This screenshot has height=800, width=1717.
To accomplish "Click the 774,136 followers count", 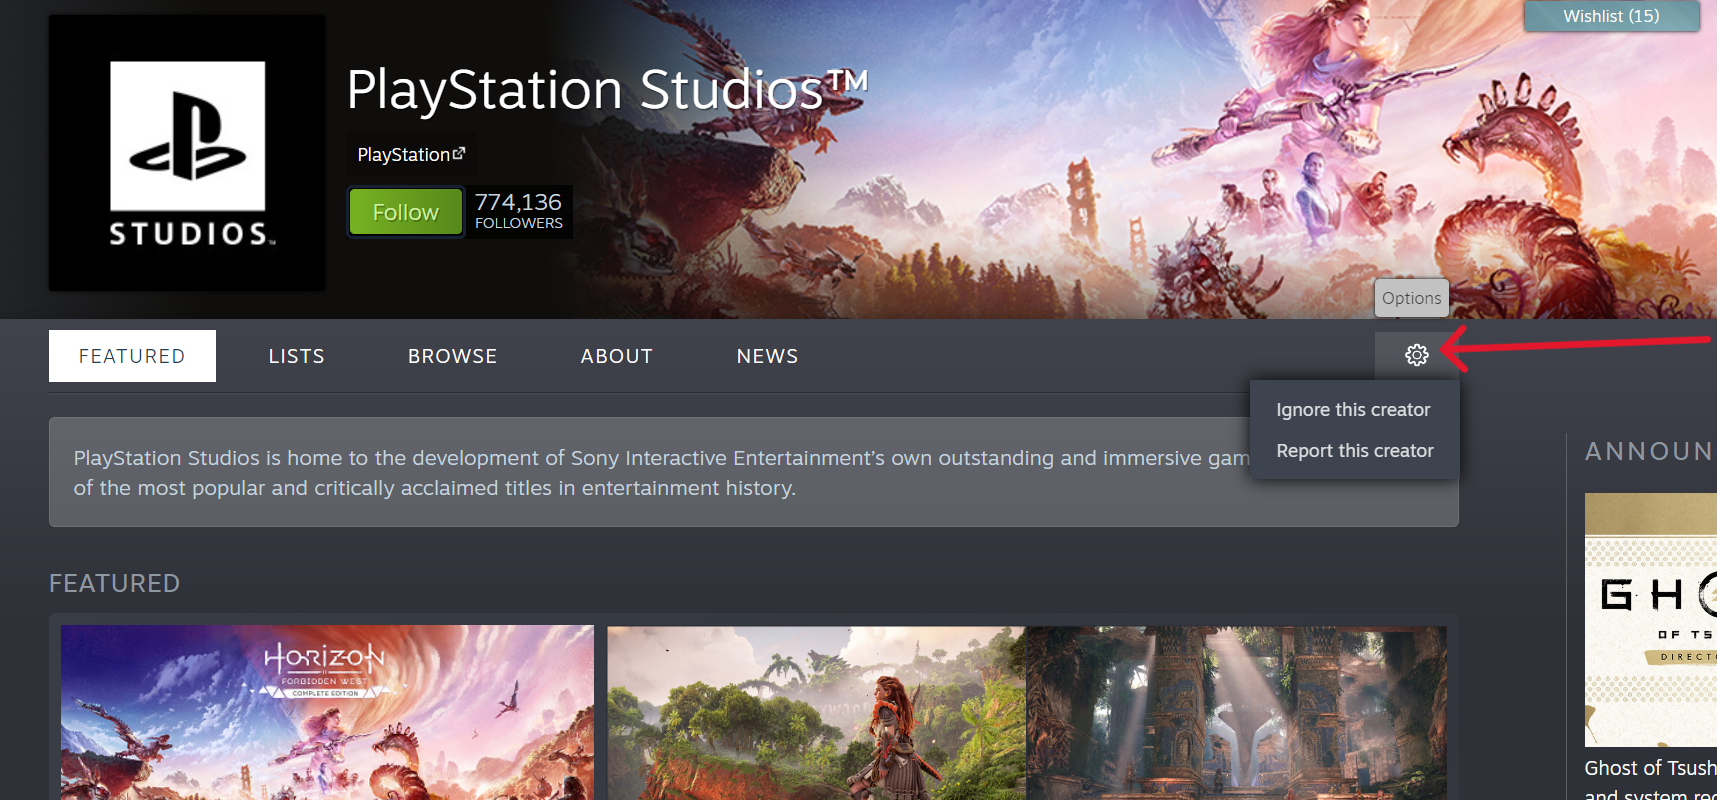I will point(518,211).
